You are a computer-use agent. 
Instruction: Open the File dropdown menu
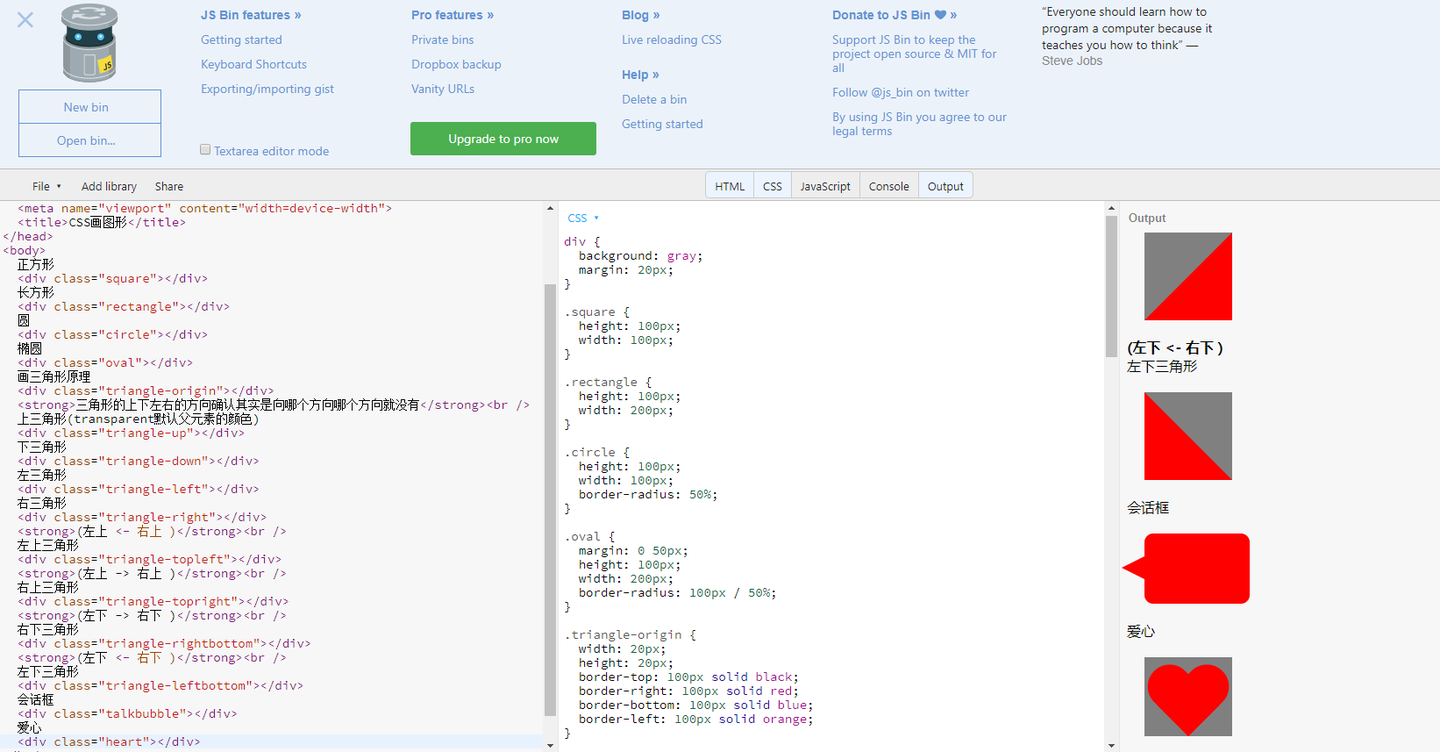pyautogui.click(x=46, y=186)
